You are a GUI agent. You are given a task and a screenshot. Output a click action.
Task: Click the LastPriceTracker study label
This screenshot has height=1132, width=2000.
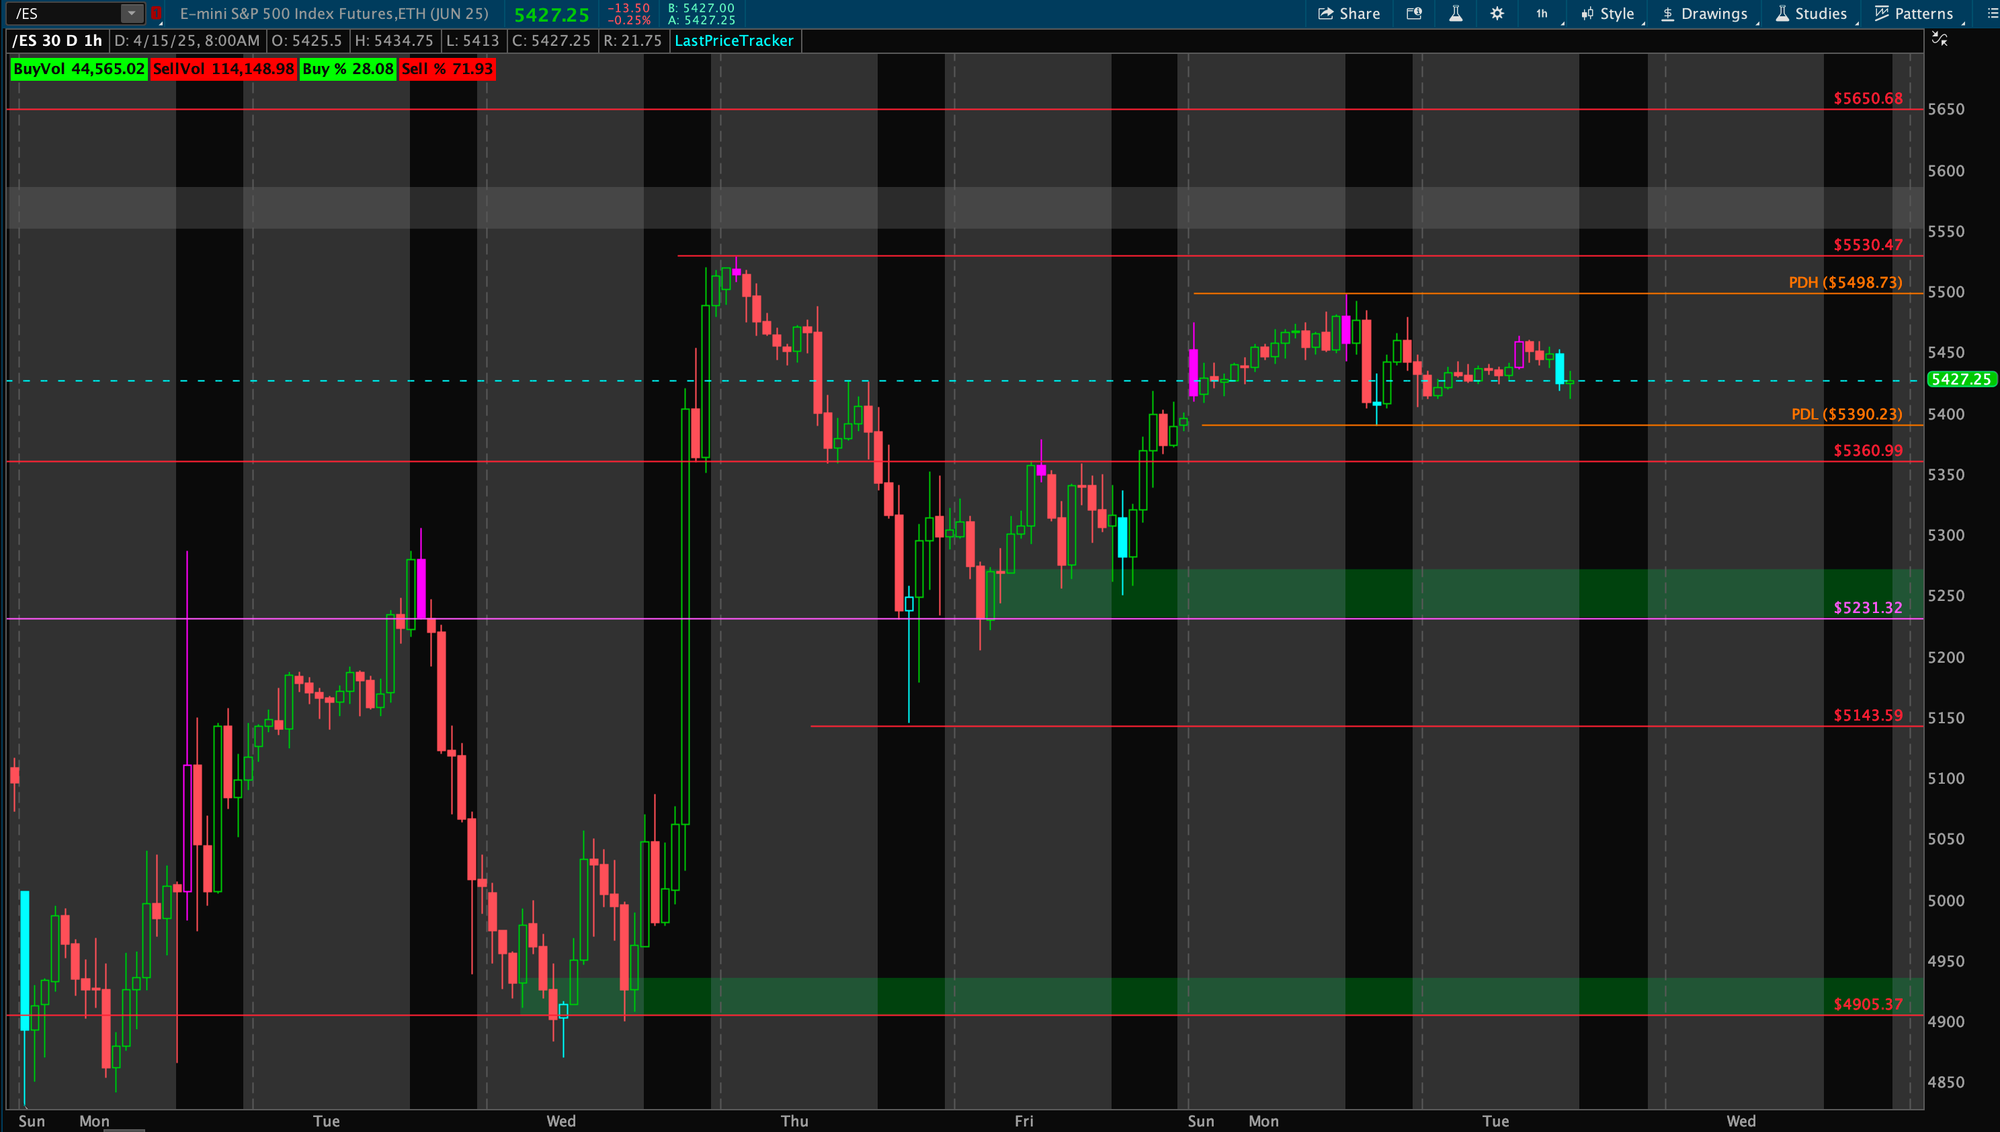734,41
